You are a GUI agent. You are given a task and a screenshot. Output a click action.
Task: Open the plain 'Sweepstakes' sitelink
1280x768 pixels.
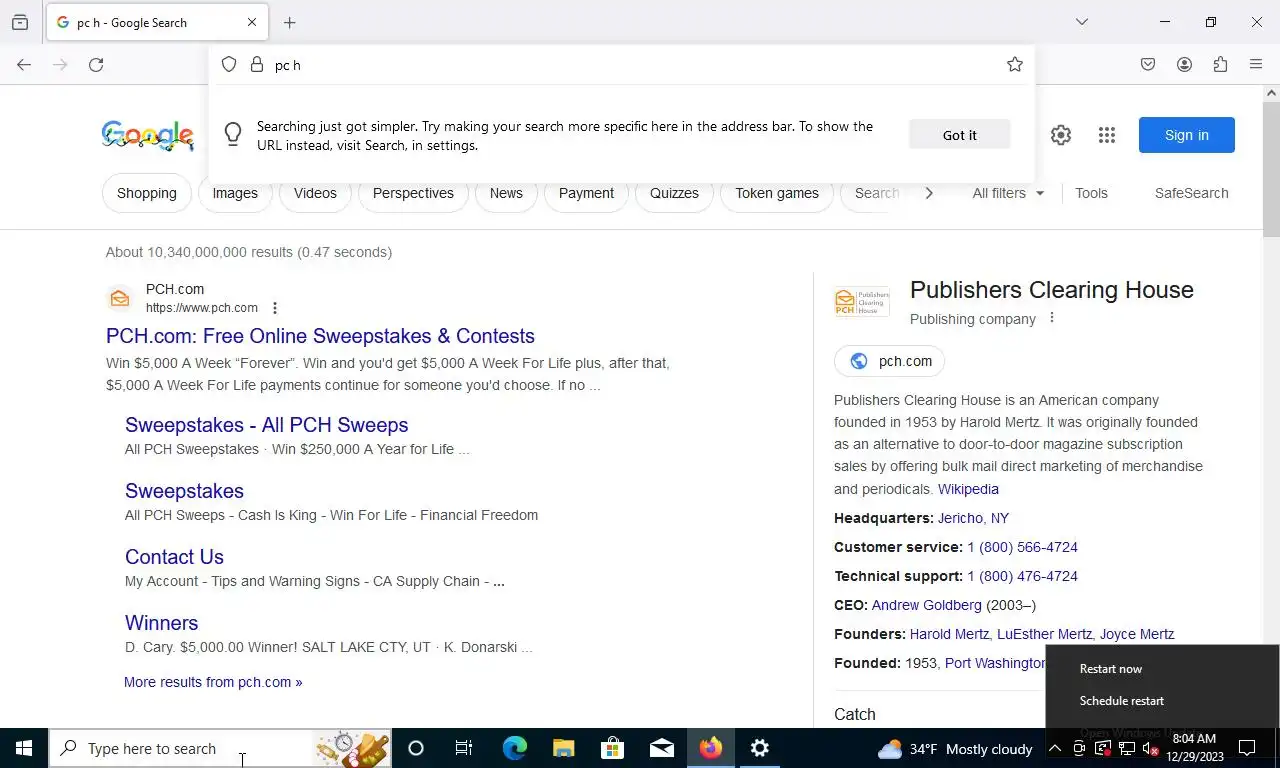[x=184, y=491]
